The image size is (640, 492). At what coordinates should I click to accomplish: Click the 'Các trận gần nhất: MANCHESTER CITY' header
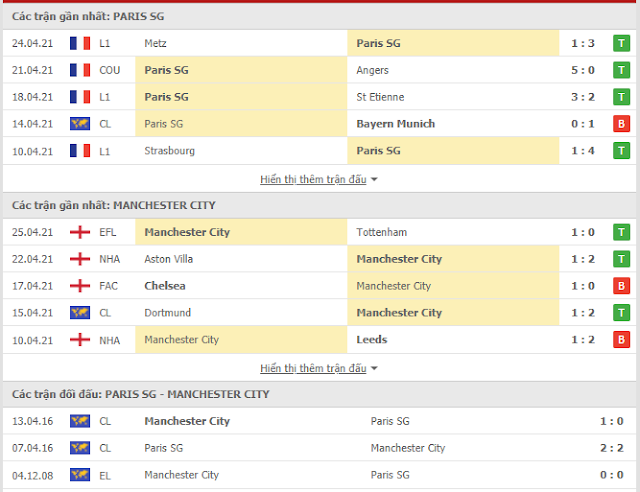click(x=113, y=205)
